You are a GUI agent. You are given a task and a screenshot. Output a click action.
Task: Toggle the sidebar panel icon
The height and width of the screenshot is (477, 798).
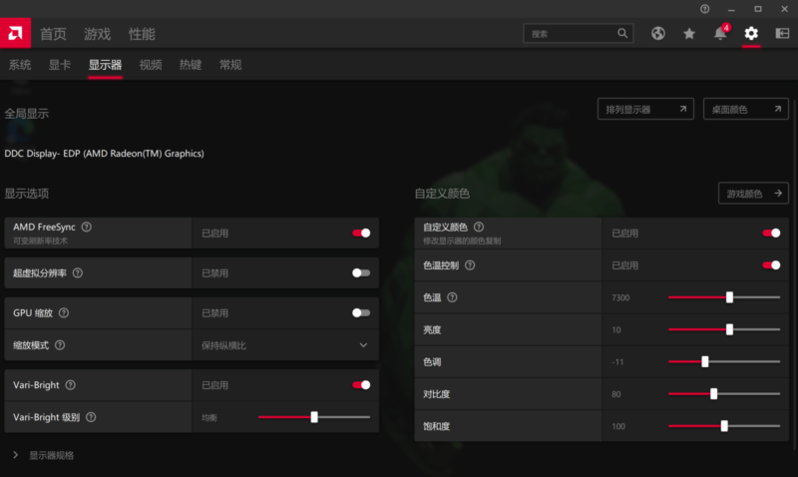(x=782, y=33)
